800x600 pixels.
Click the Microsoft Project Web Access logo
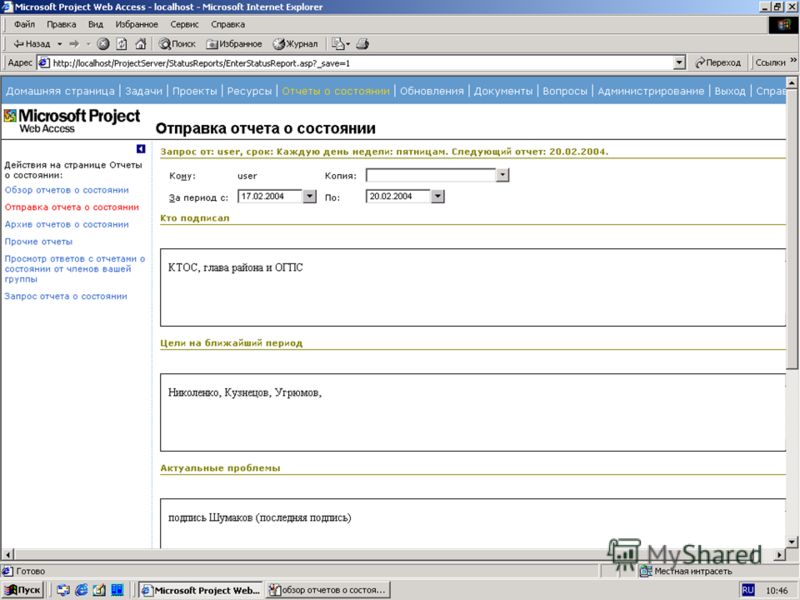[72, 121]
